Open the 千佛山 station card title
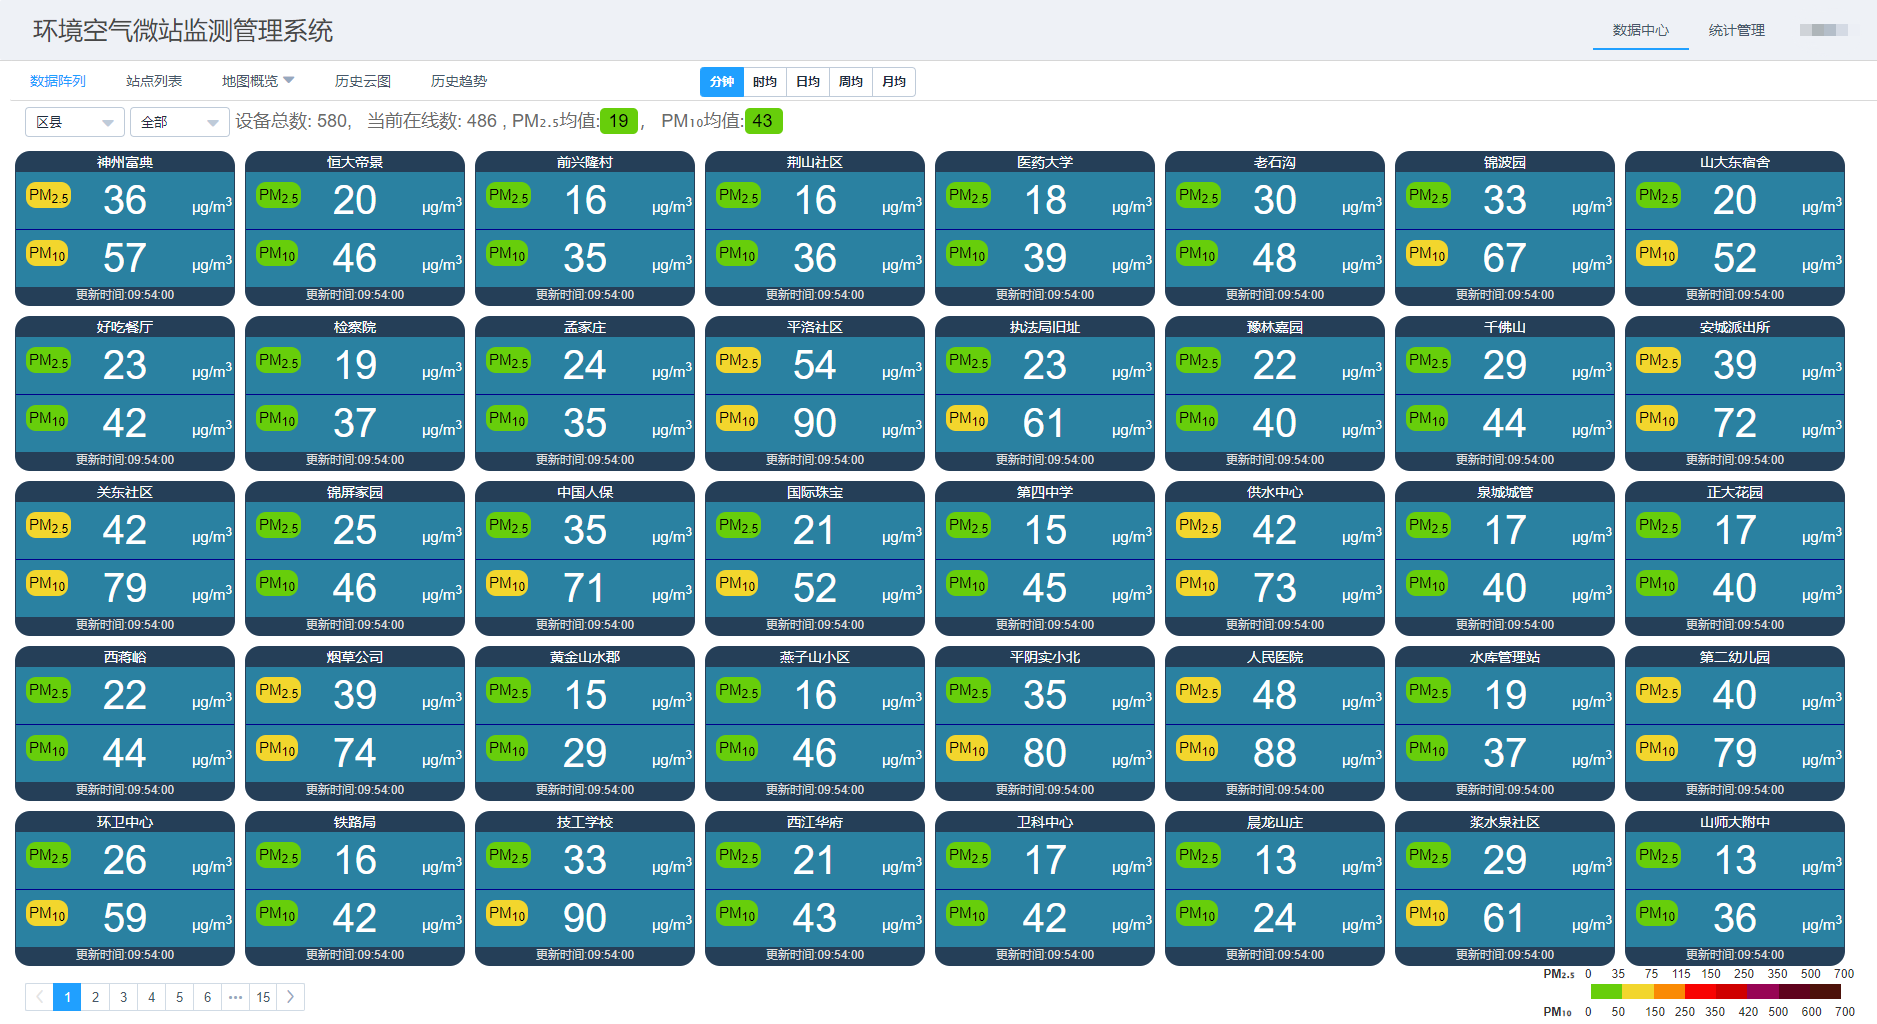This screenshot has height=1024, width=1877. [x=1505, y=327]
